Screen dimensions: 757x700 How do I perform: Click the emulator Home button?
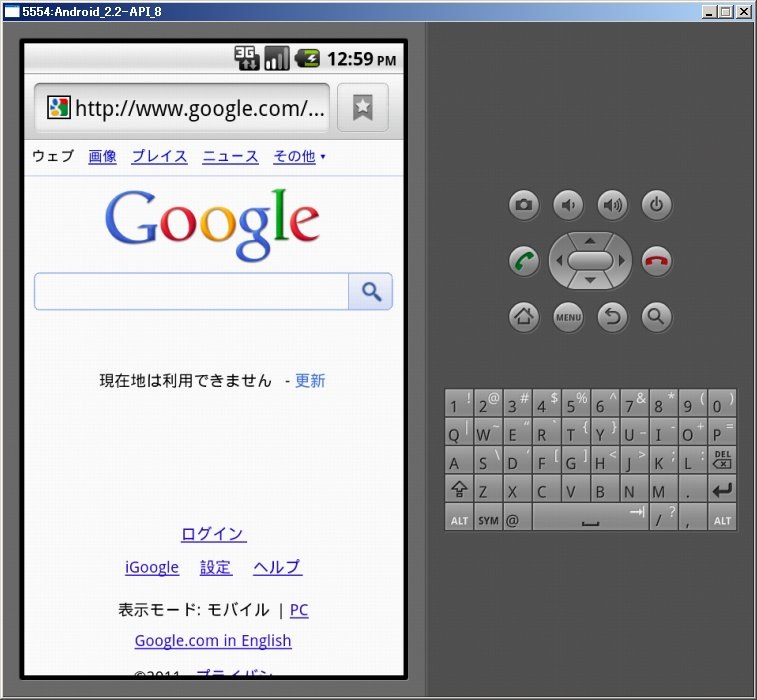point(524,317)
